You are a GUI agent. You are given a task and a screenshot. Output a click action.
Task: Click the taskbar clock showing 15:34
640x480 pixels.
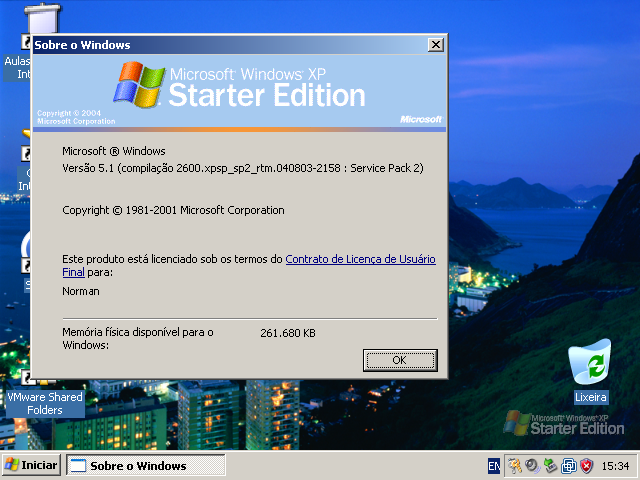[615, 466]
